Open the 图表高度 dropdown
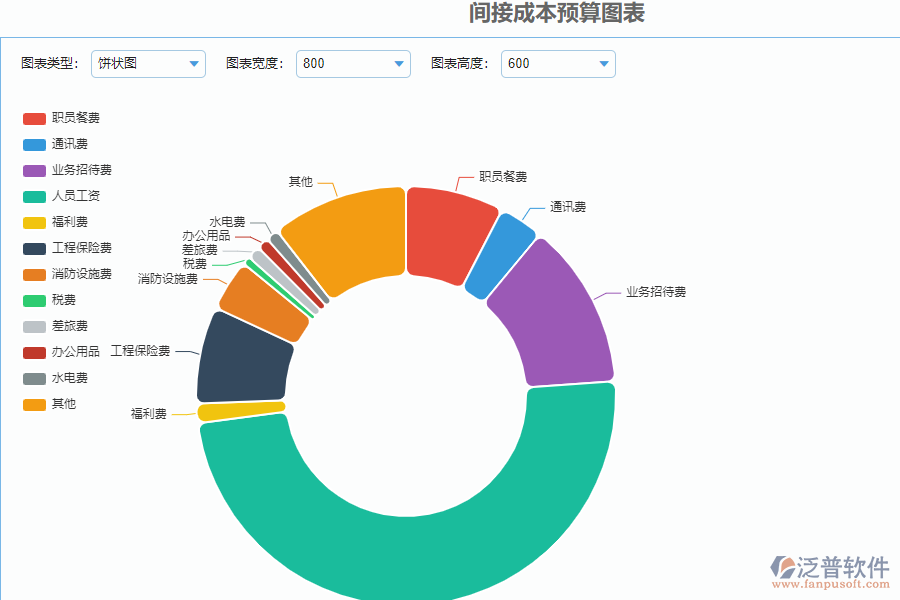The width and height of the screenshot is (900, 600). tap(558, 63)
